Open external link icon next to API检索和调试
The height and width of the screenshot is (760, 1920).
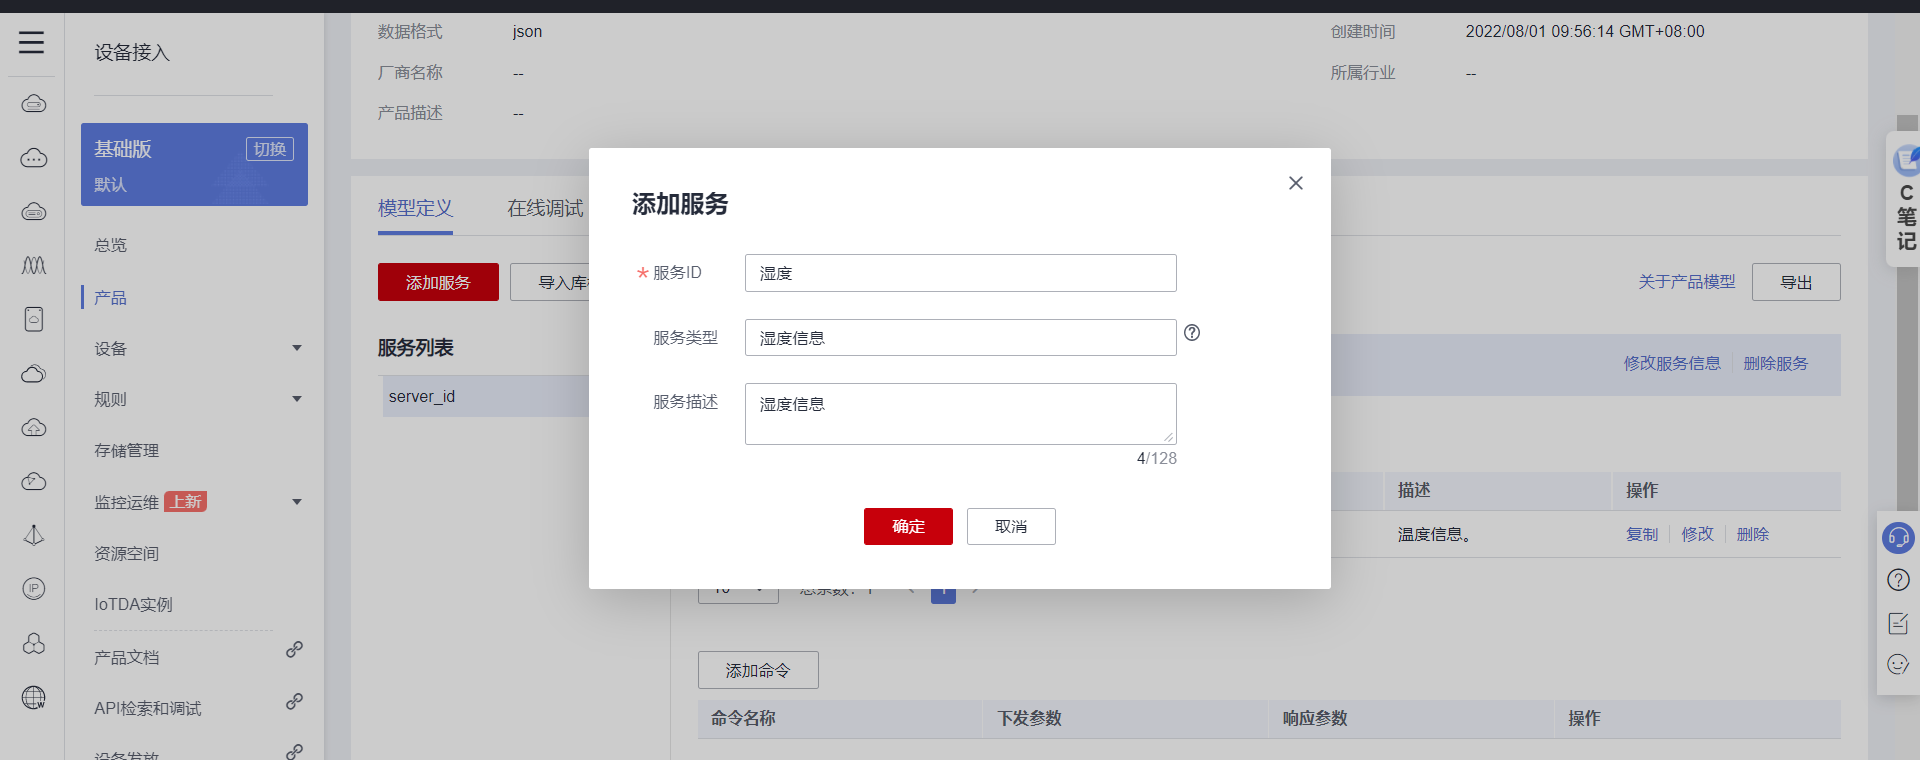pyautogui.click(x=294, y=702)
